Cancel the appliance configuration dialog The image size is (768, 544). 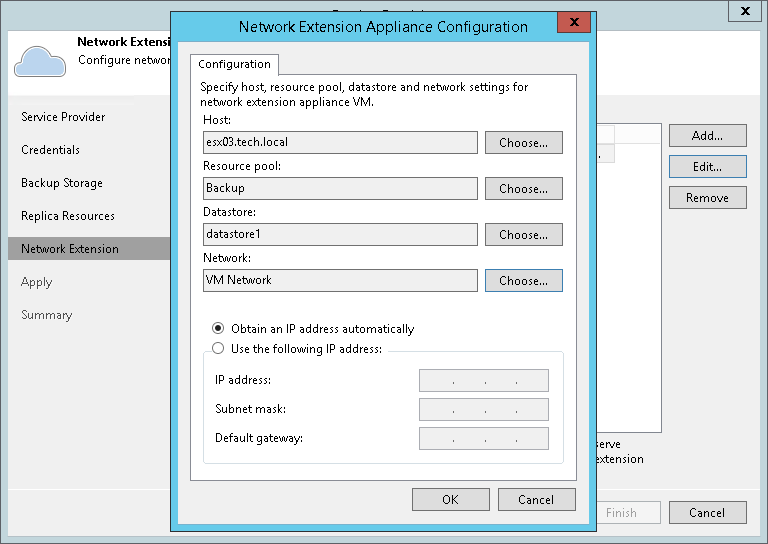(x=536, y=499)
